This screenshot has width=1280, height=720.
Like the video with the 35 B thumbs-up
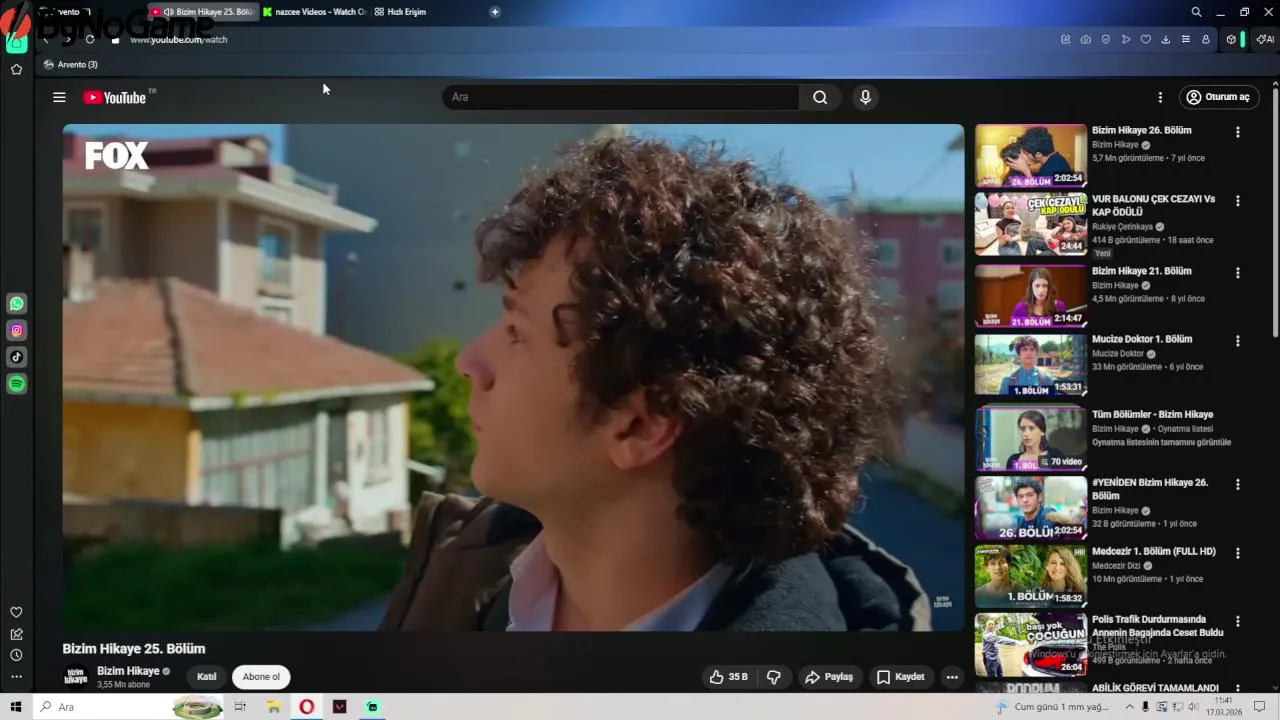729,677
